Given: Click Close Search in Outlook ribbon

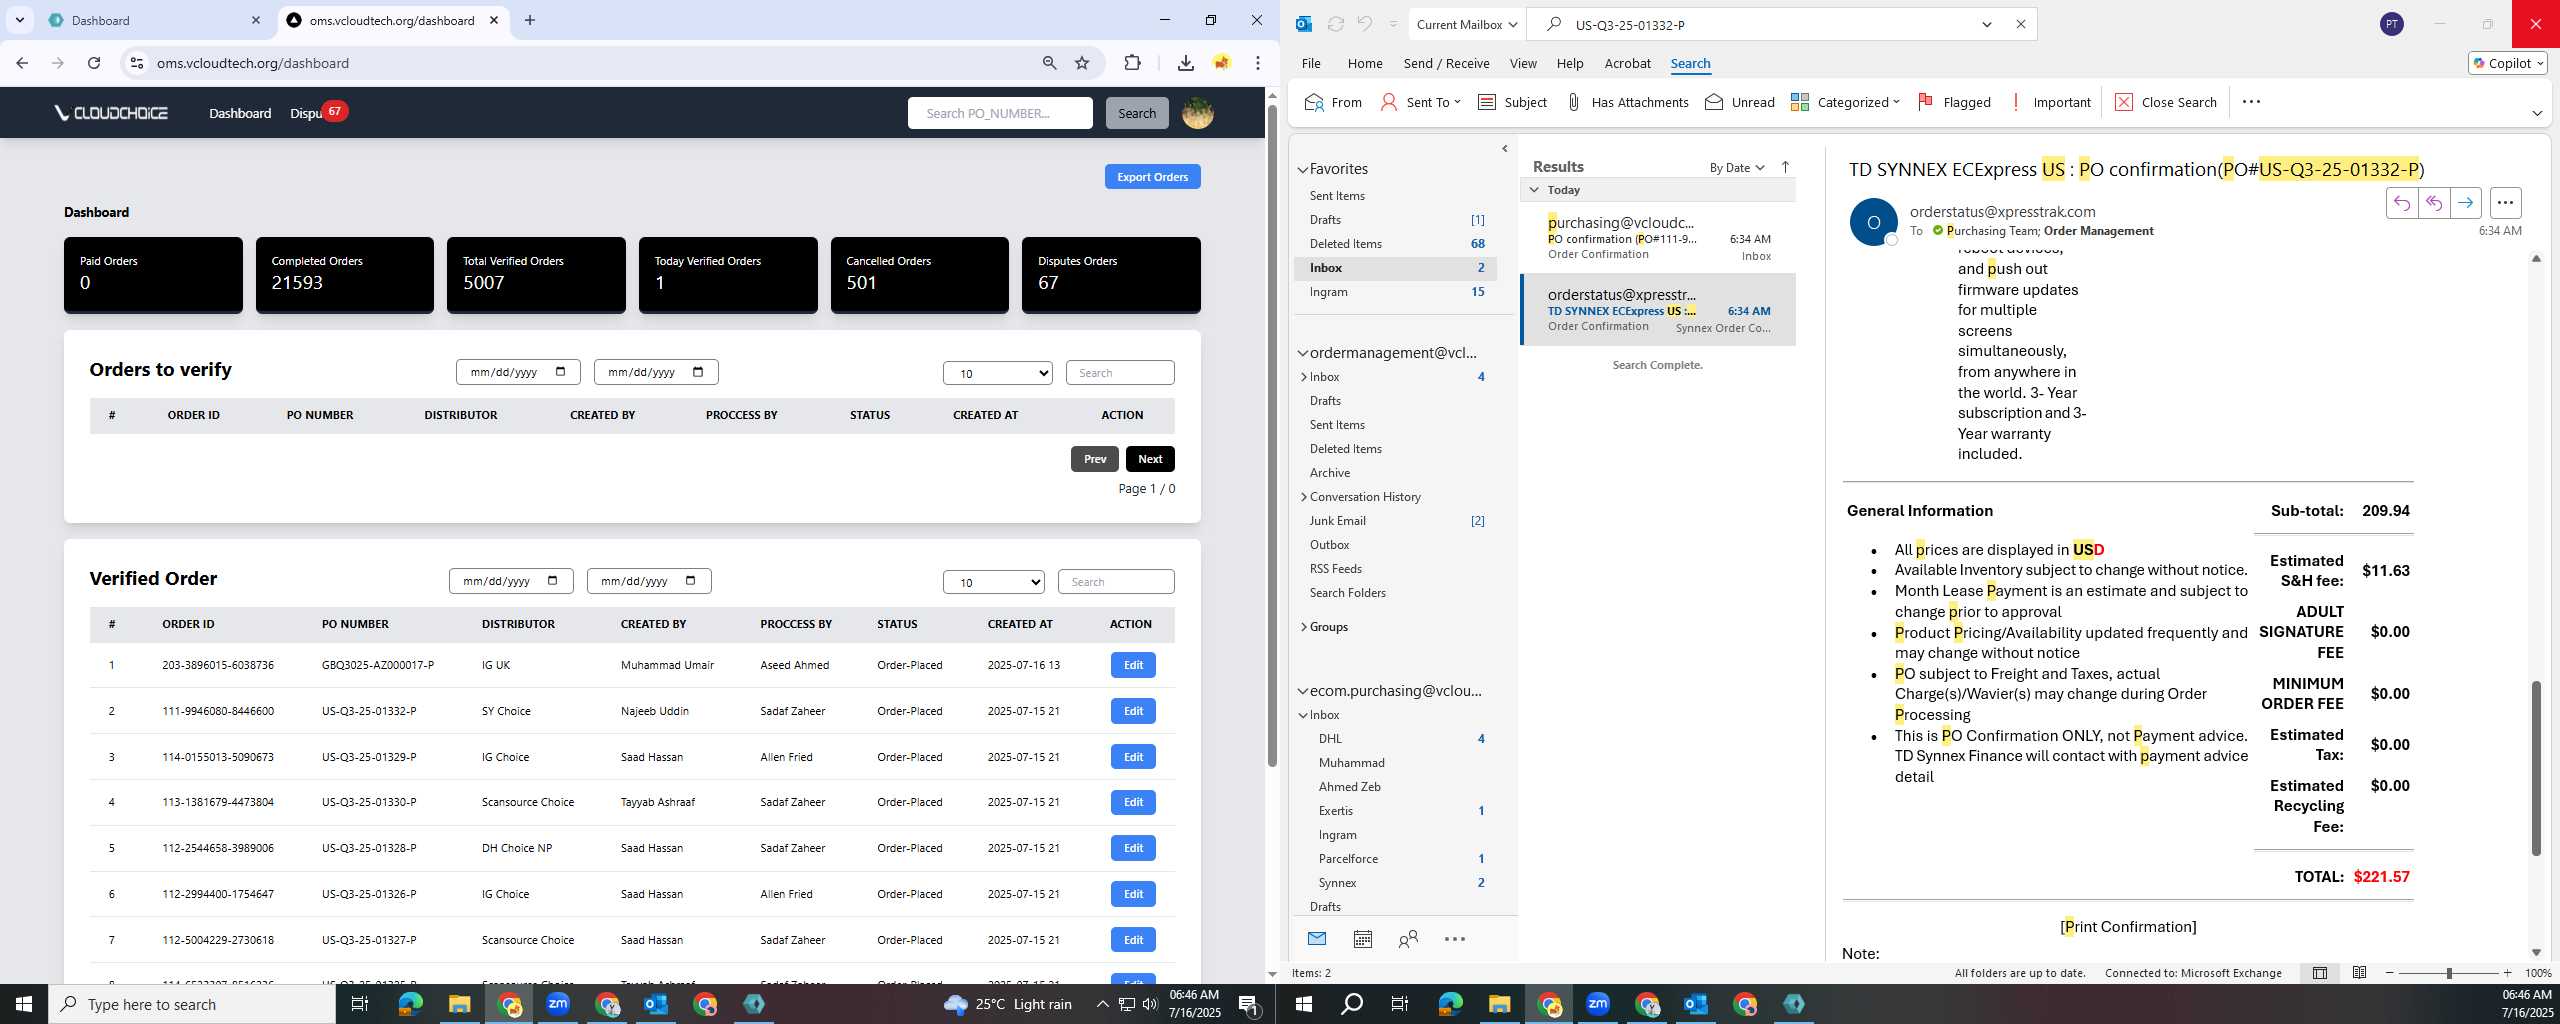Looking at the screenshot, I should (2166, 102).
